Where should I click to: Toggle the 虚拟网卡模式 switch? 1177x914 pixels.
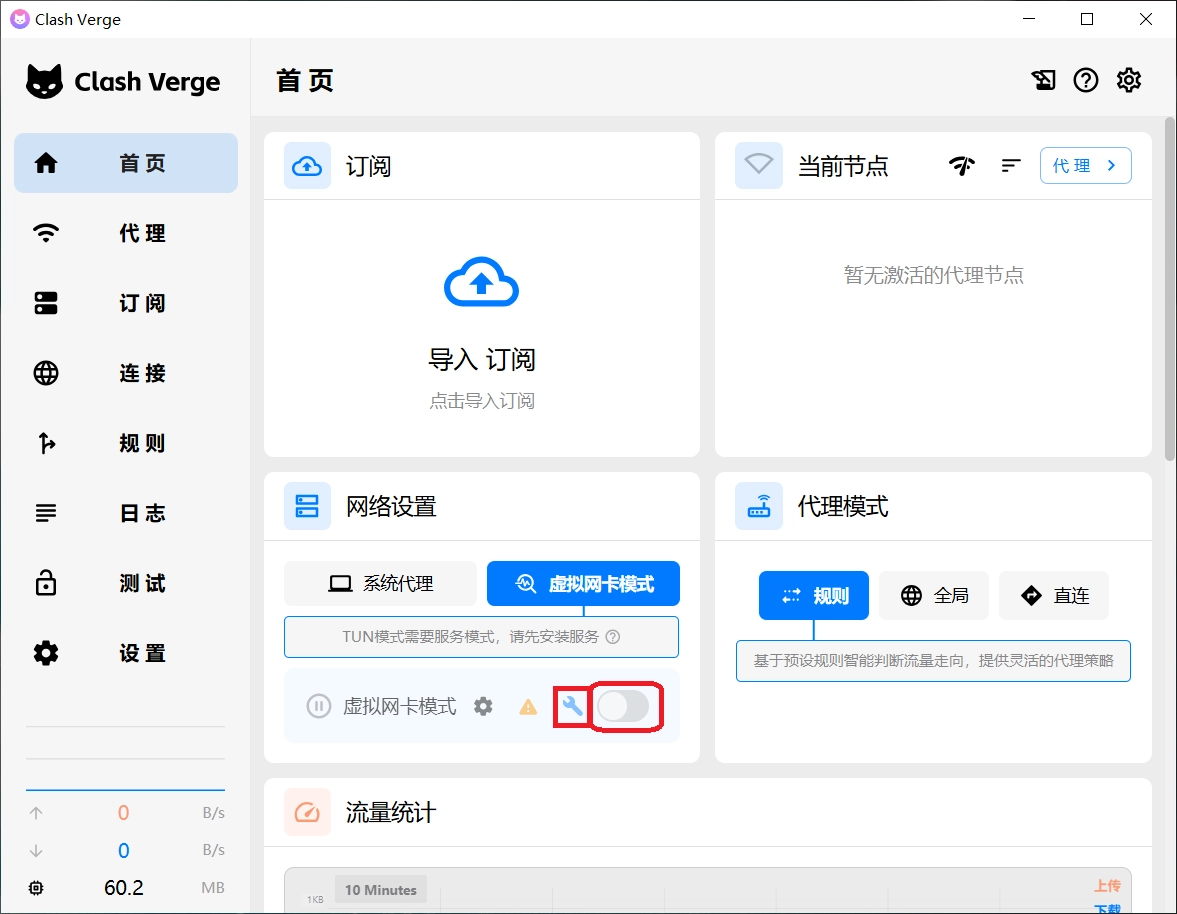[x=624, y=706]
